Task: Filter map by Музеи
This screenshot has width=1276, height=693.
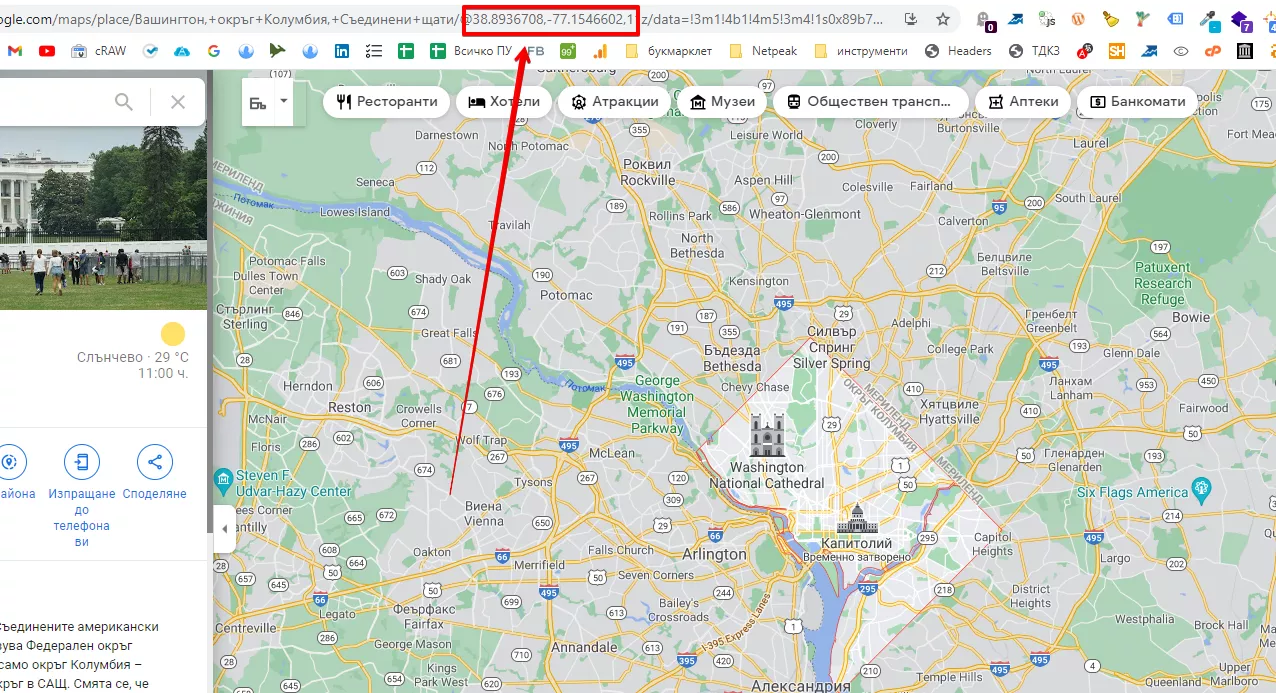Action: [x=722, y=101]
